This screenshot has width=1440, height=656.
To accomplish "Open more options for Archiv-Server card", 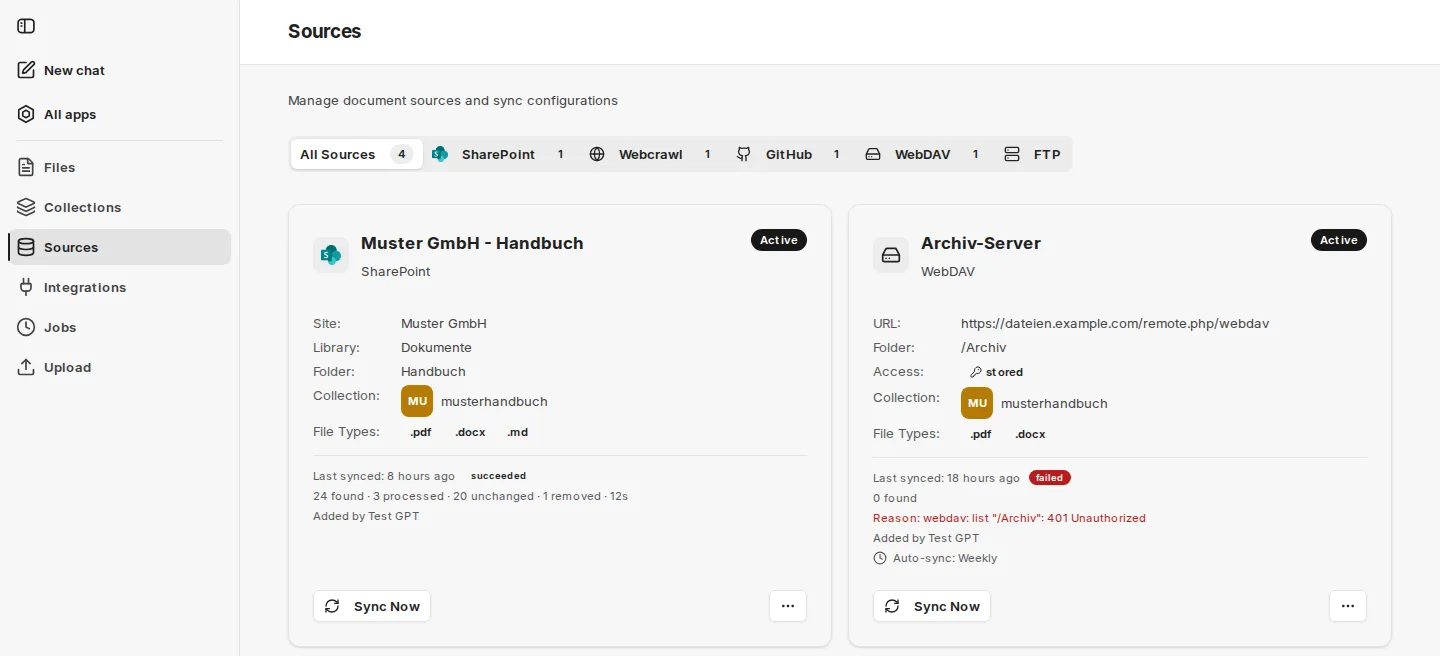I will point(1348,606).
